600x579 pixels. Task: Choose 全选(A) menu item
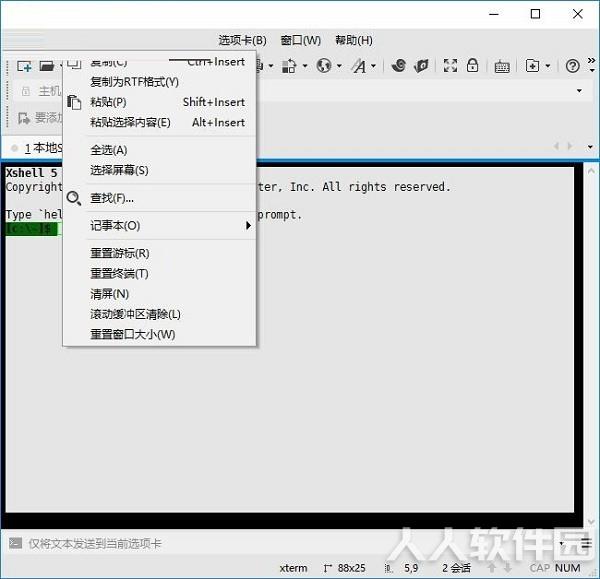(x=160, y=150)
